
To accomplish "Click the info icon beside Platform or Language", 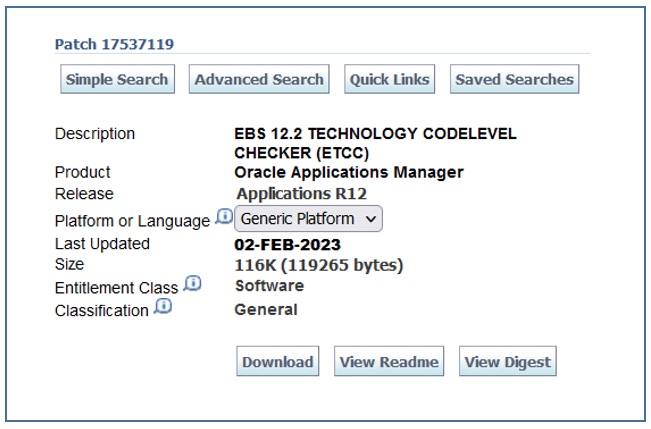I will (224, 217).
